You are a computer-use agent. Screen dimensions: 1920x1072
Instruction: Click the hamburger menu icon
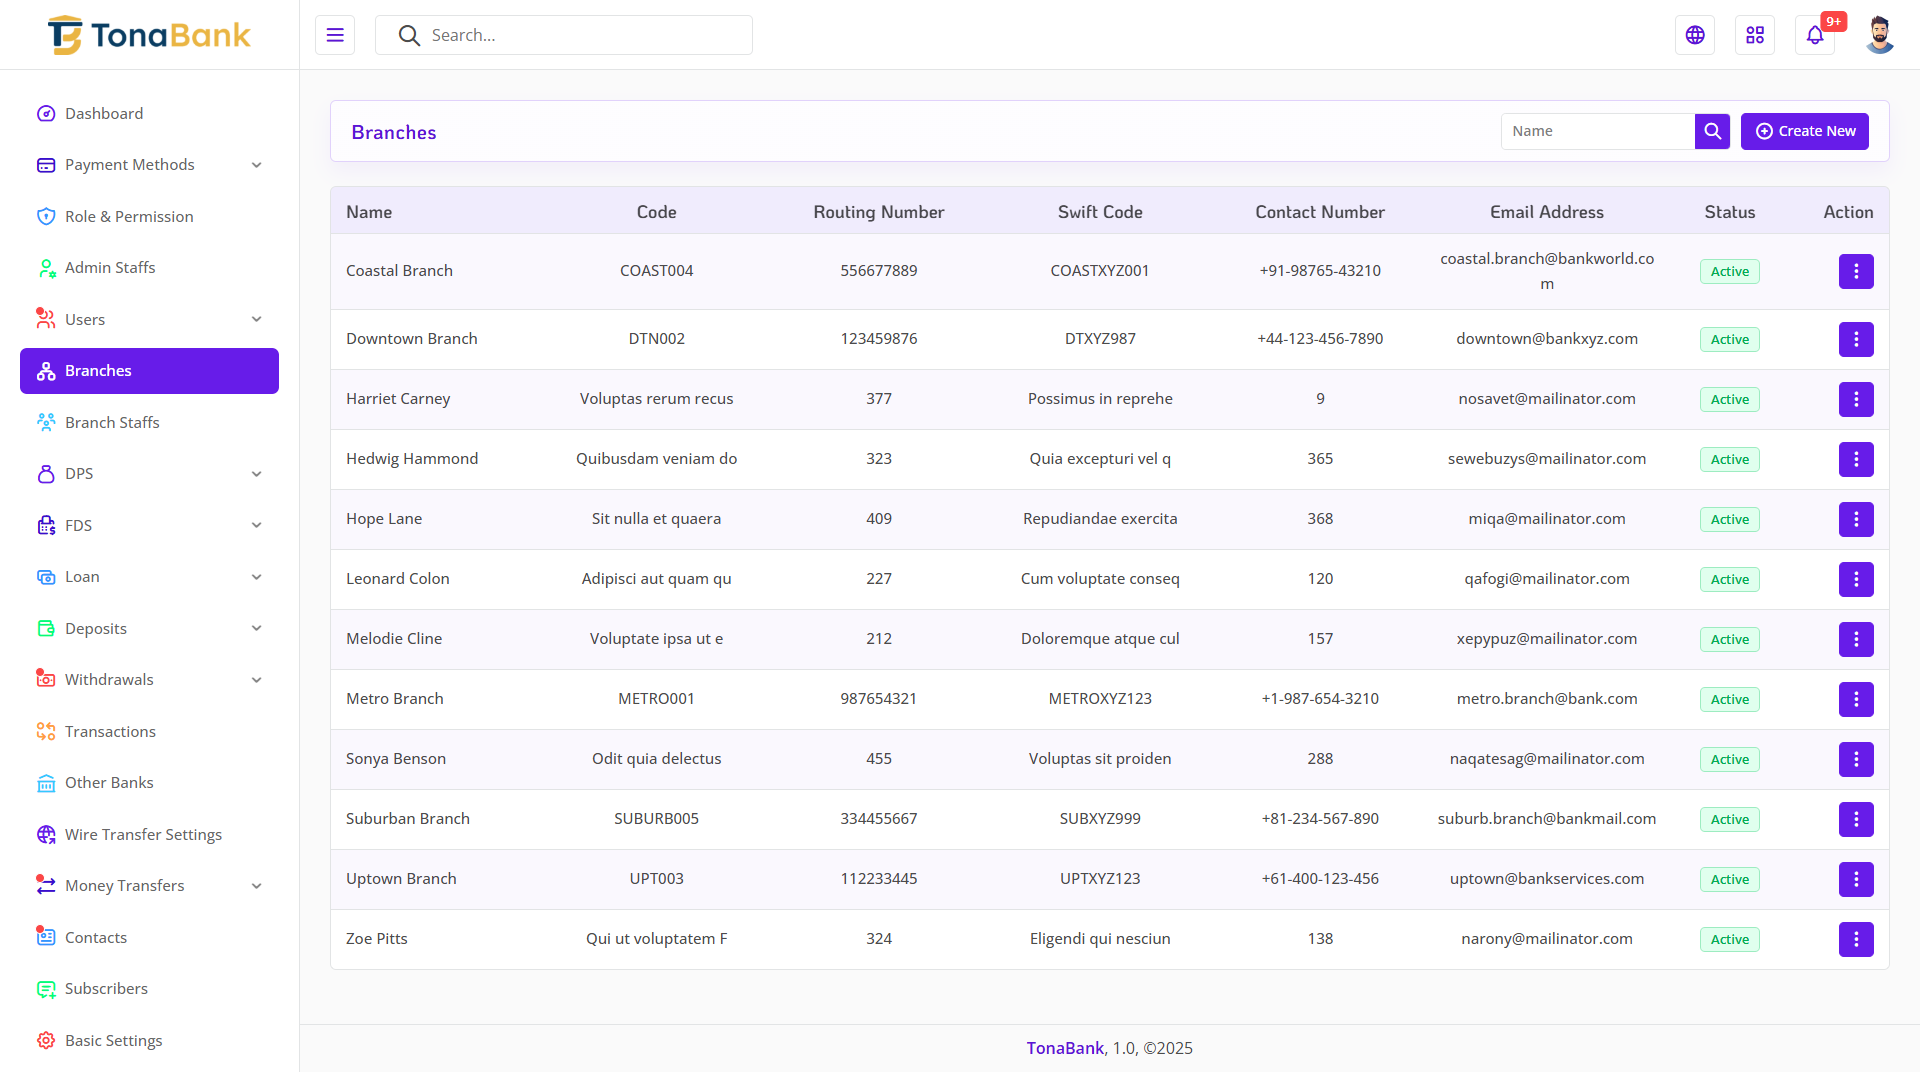tap(335, 35)
